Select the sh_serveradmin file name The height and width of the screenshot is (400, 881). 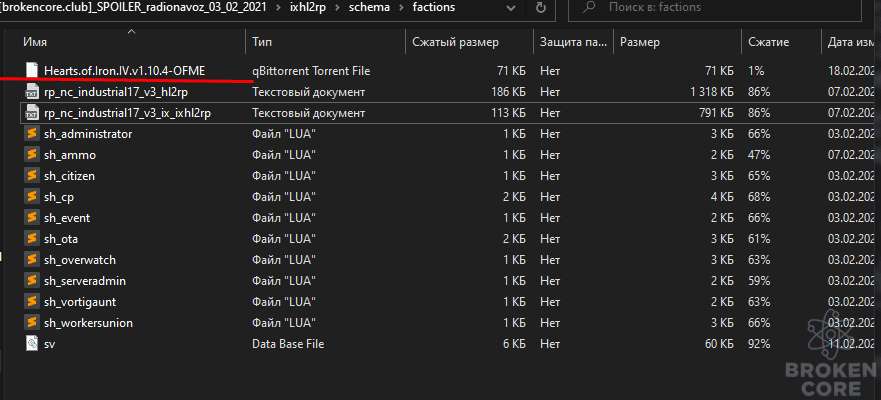pos(85,280)
